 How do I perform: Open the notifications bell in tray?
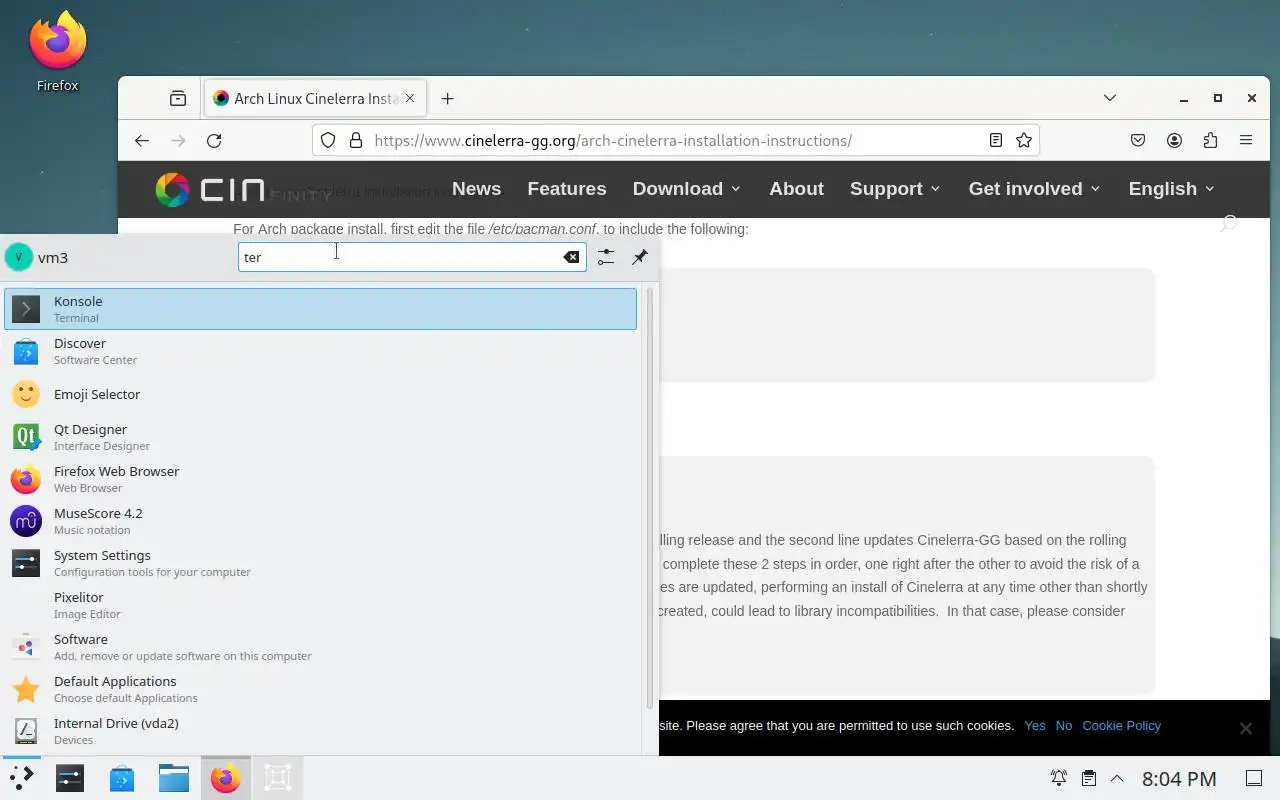[1058, 778]
